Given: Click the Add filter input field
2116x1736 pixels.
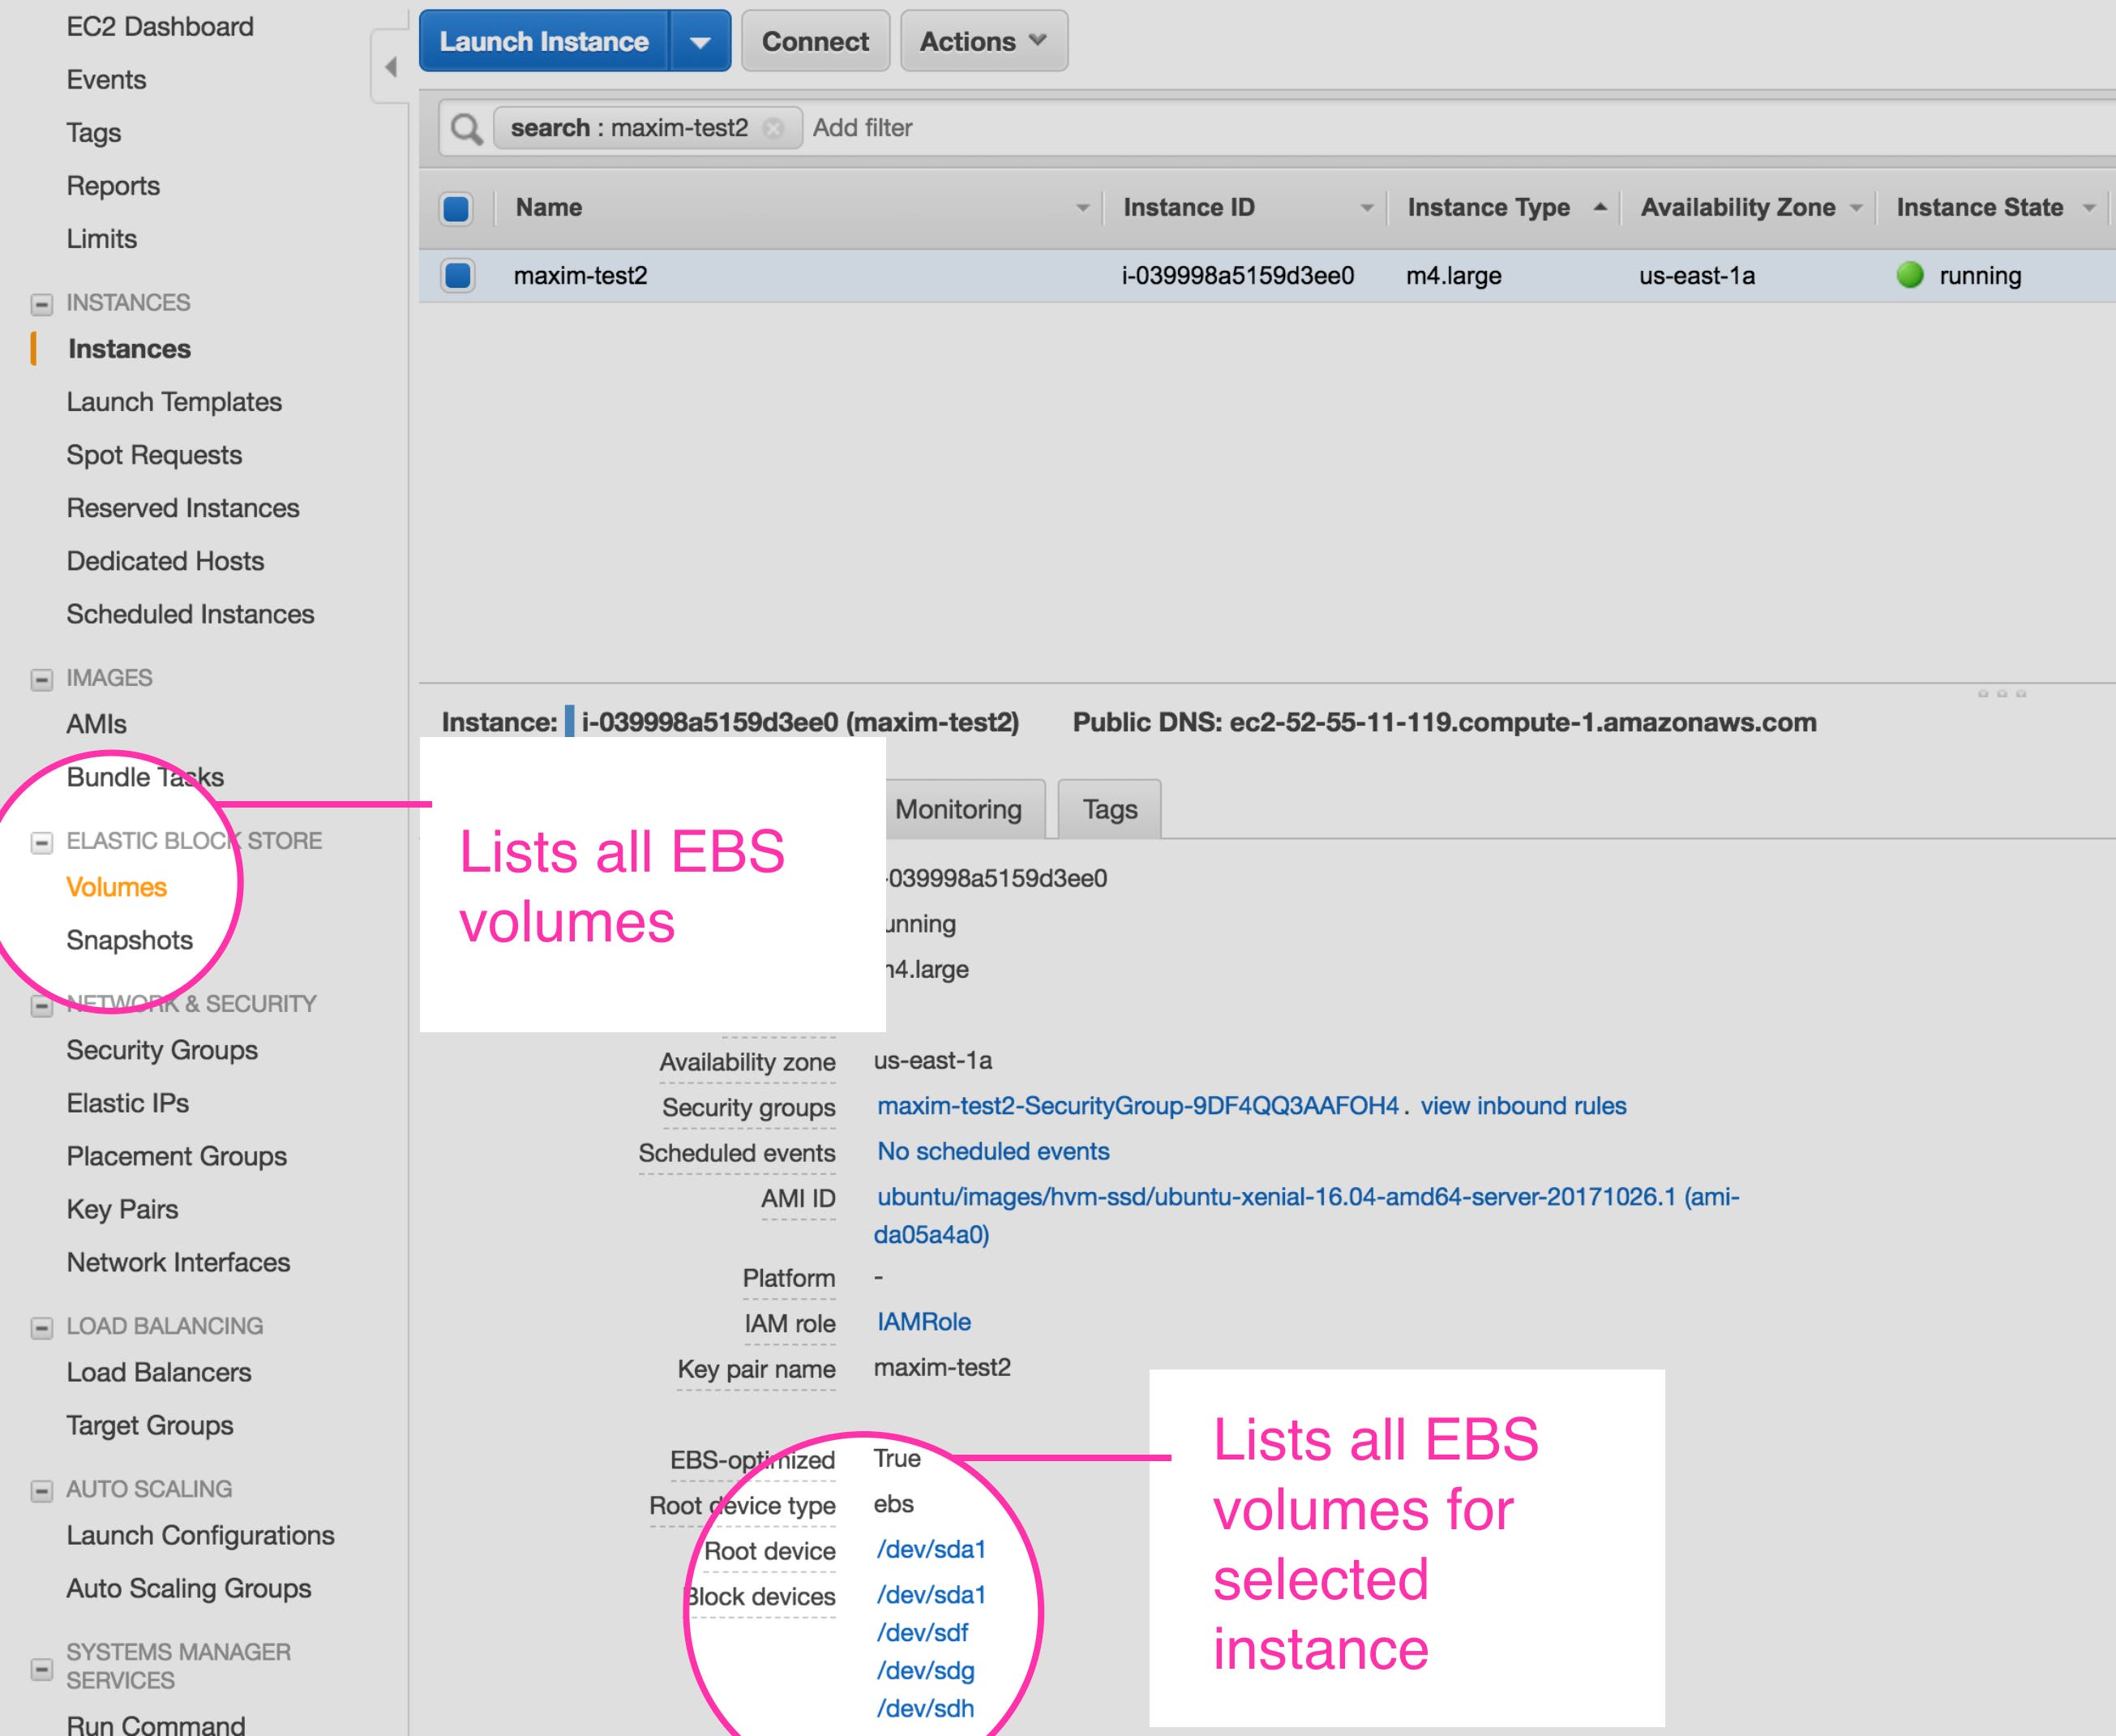Looking at the screenshot, I should (x=862, y=127).
